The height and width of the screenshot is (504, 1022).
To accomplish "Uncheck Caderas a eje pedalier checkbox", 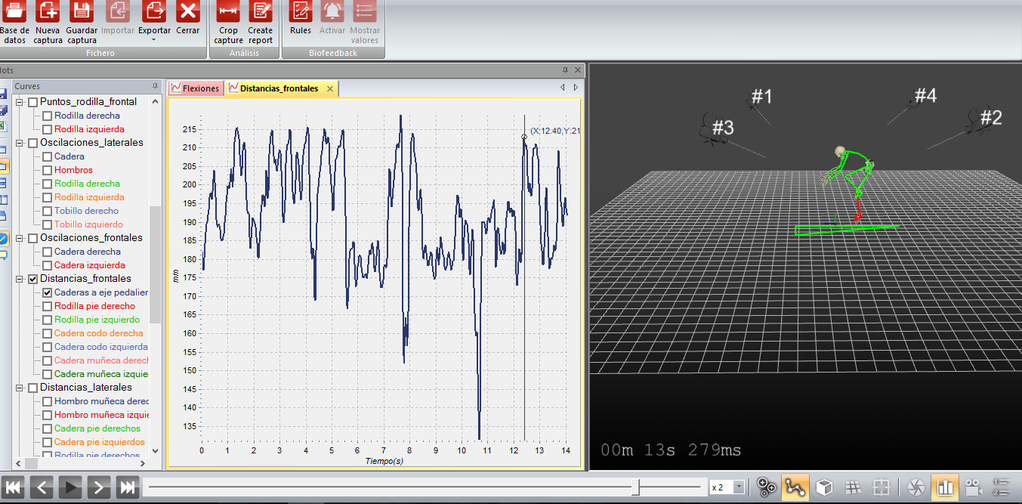I will pos(47,293).
